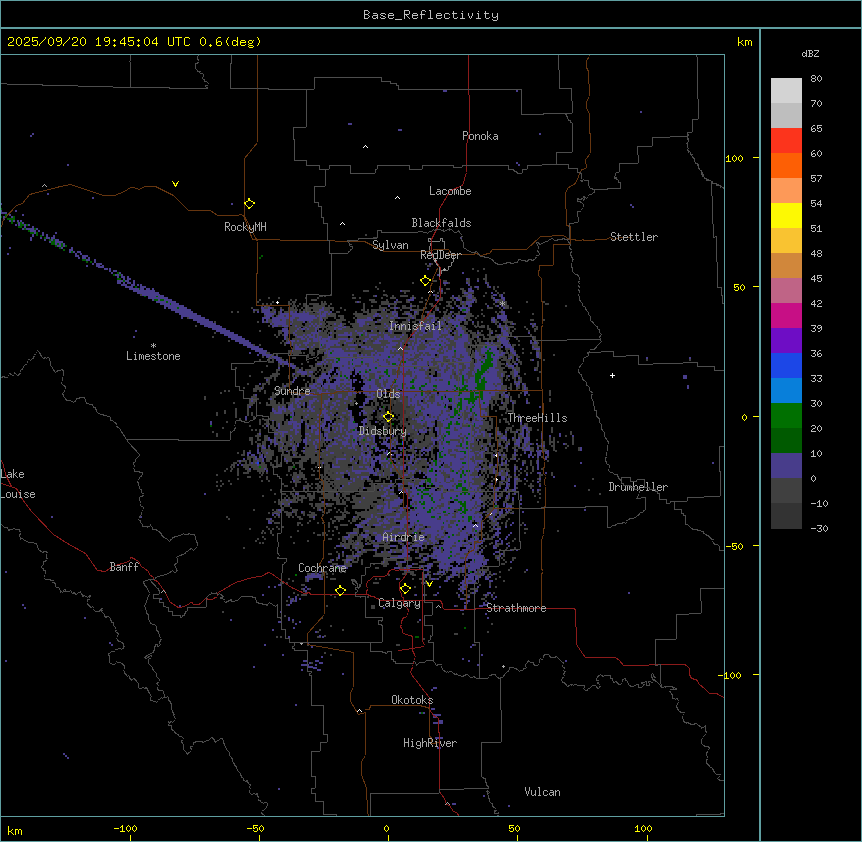Click the green 20-30 dBZ legend swatch
The width and height of the screenshot is (862, 842).
tap(786, 416)
